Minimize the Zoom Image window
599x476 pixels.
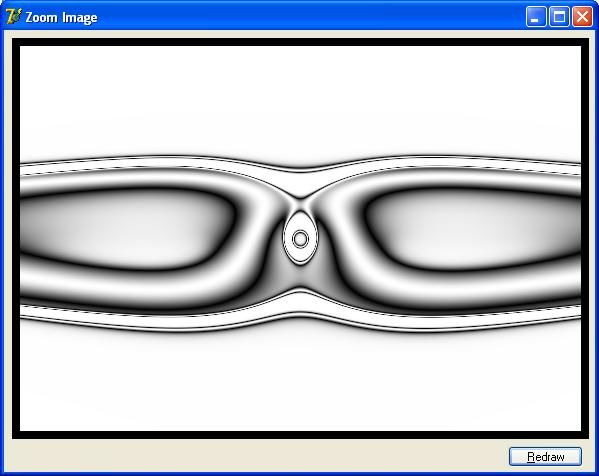click(536, 17)
